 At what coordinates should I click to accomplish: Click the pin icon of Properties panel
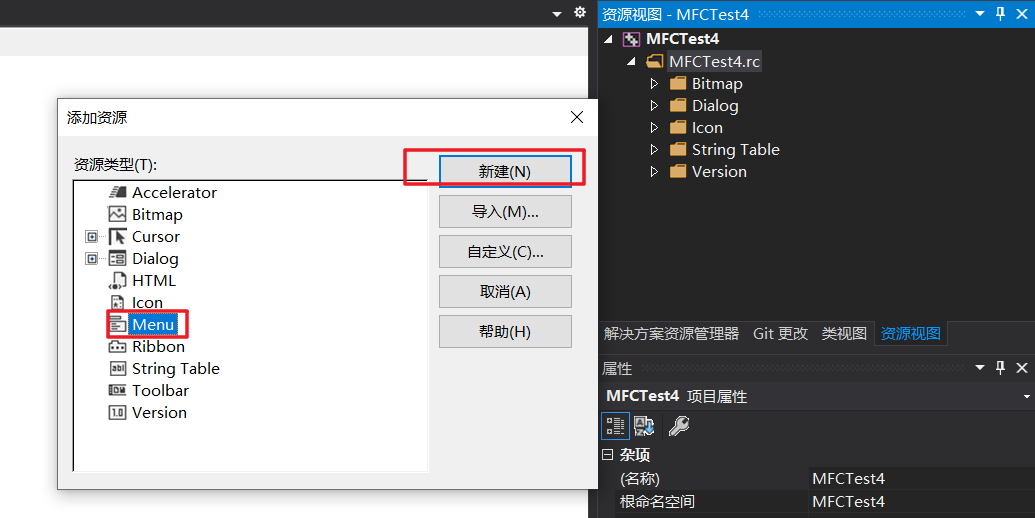click(1001, 368)
